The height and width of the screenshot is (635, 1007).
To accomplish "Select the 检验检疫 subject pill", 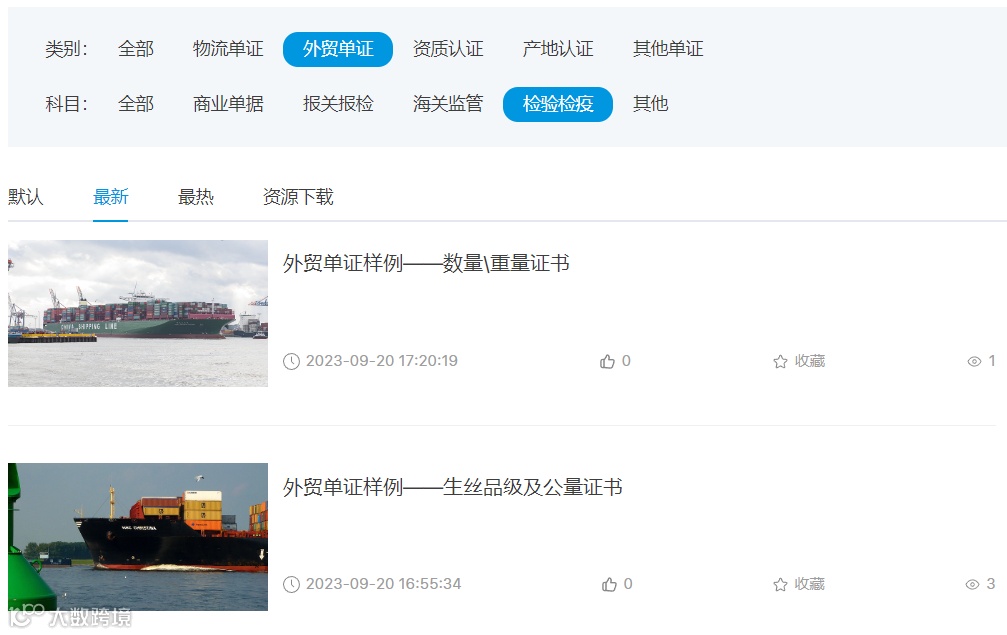I will pos(557,104).
